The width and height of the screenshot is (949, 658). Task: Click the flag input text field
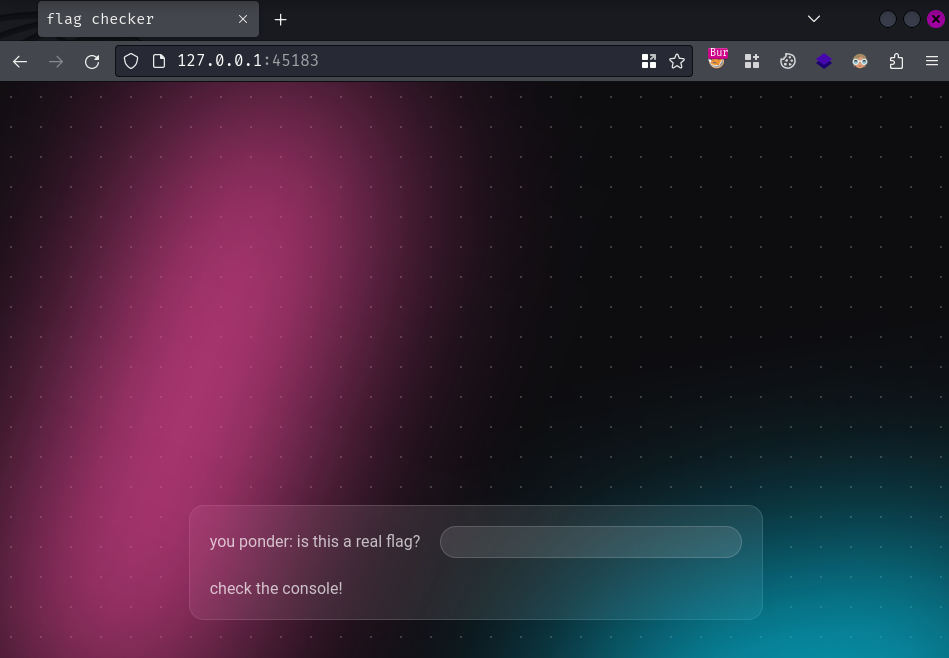pyautogui.click(x=591, y=542)
